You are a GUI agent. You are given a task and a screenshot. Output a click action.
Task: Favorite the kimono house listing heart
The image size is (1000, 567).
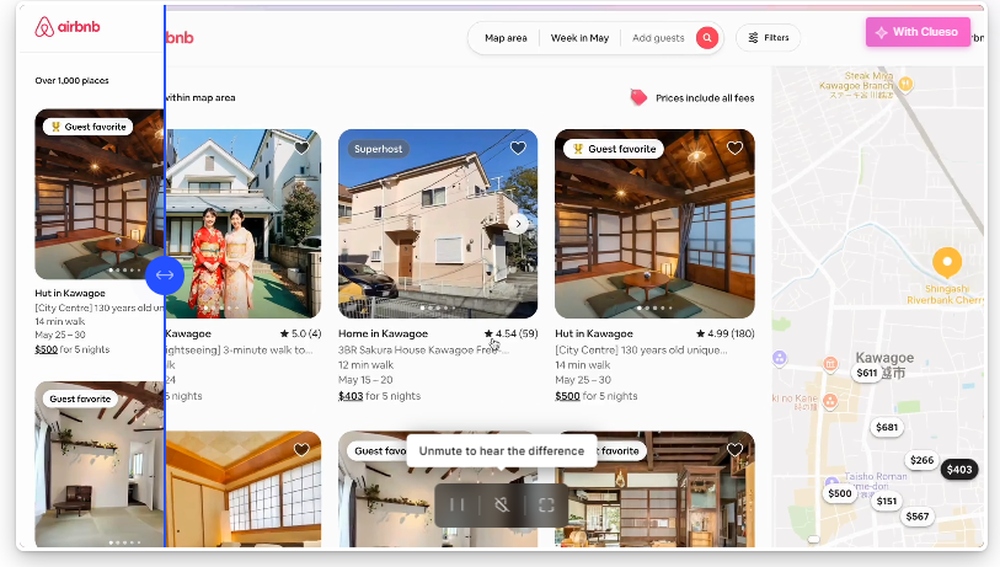click(301, 148)
